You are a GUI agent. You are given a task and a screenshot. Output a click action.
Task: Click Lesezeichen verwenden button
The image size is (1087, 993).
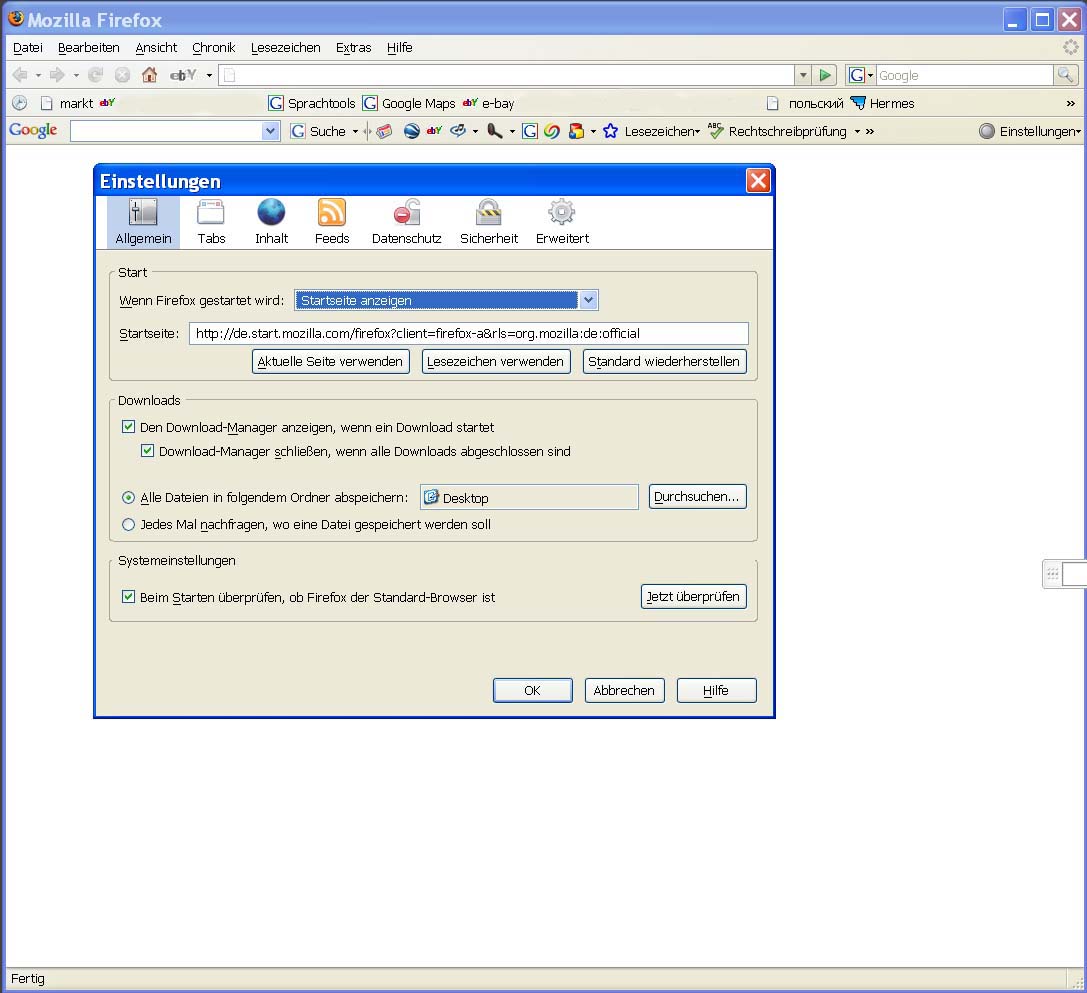(x=496, y=361)
